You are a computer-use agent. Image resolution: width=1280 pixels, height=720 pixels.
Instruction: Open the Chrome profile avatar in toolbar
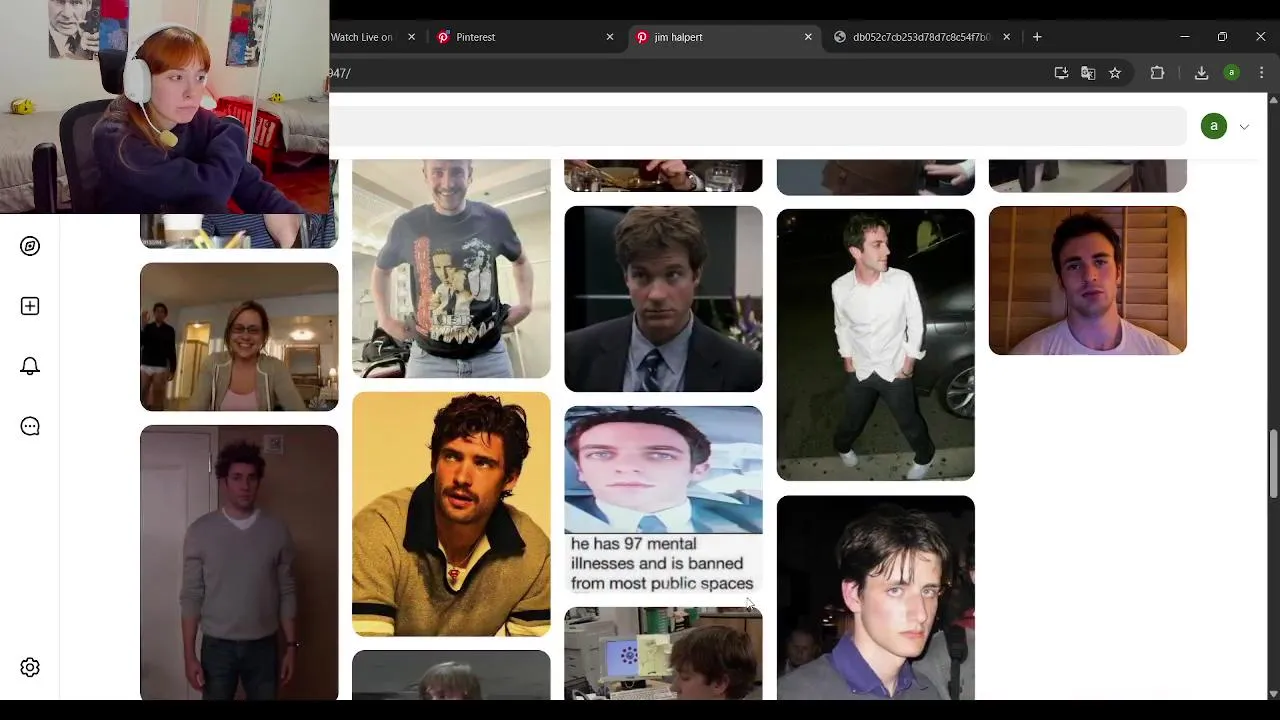pos(1232,73)
